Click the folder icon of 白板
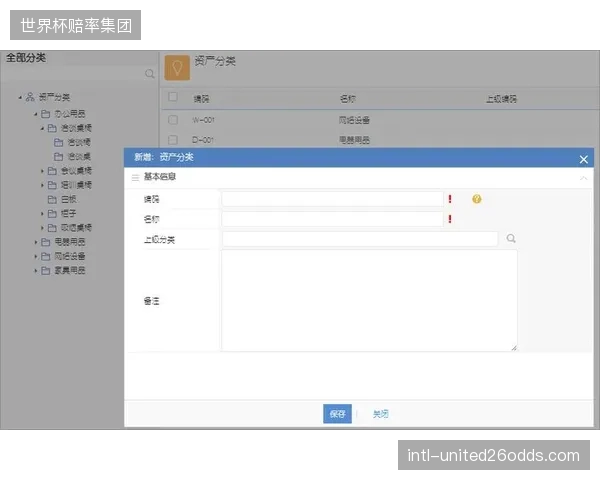 pos(52,199)
